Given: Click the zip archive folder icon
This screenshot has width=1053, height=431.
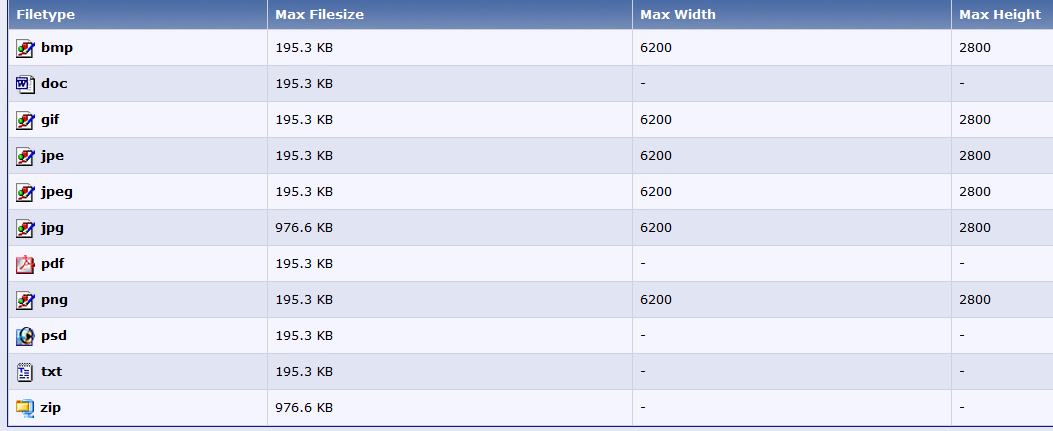Looking at the screenshot, I should 25,408.
